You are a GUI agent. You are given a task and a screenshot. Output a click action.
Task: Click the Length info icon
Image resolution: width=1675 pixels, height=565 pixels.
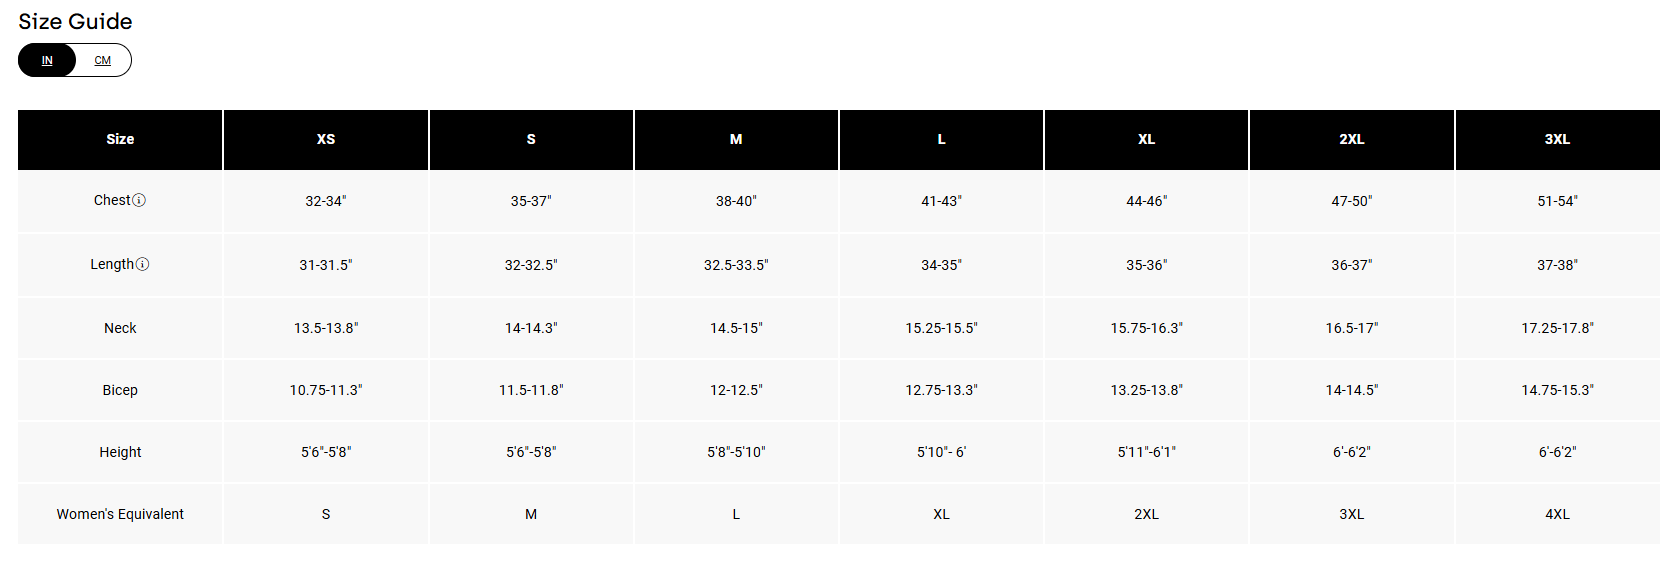click(x=142, y=264)
